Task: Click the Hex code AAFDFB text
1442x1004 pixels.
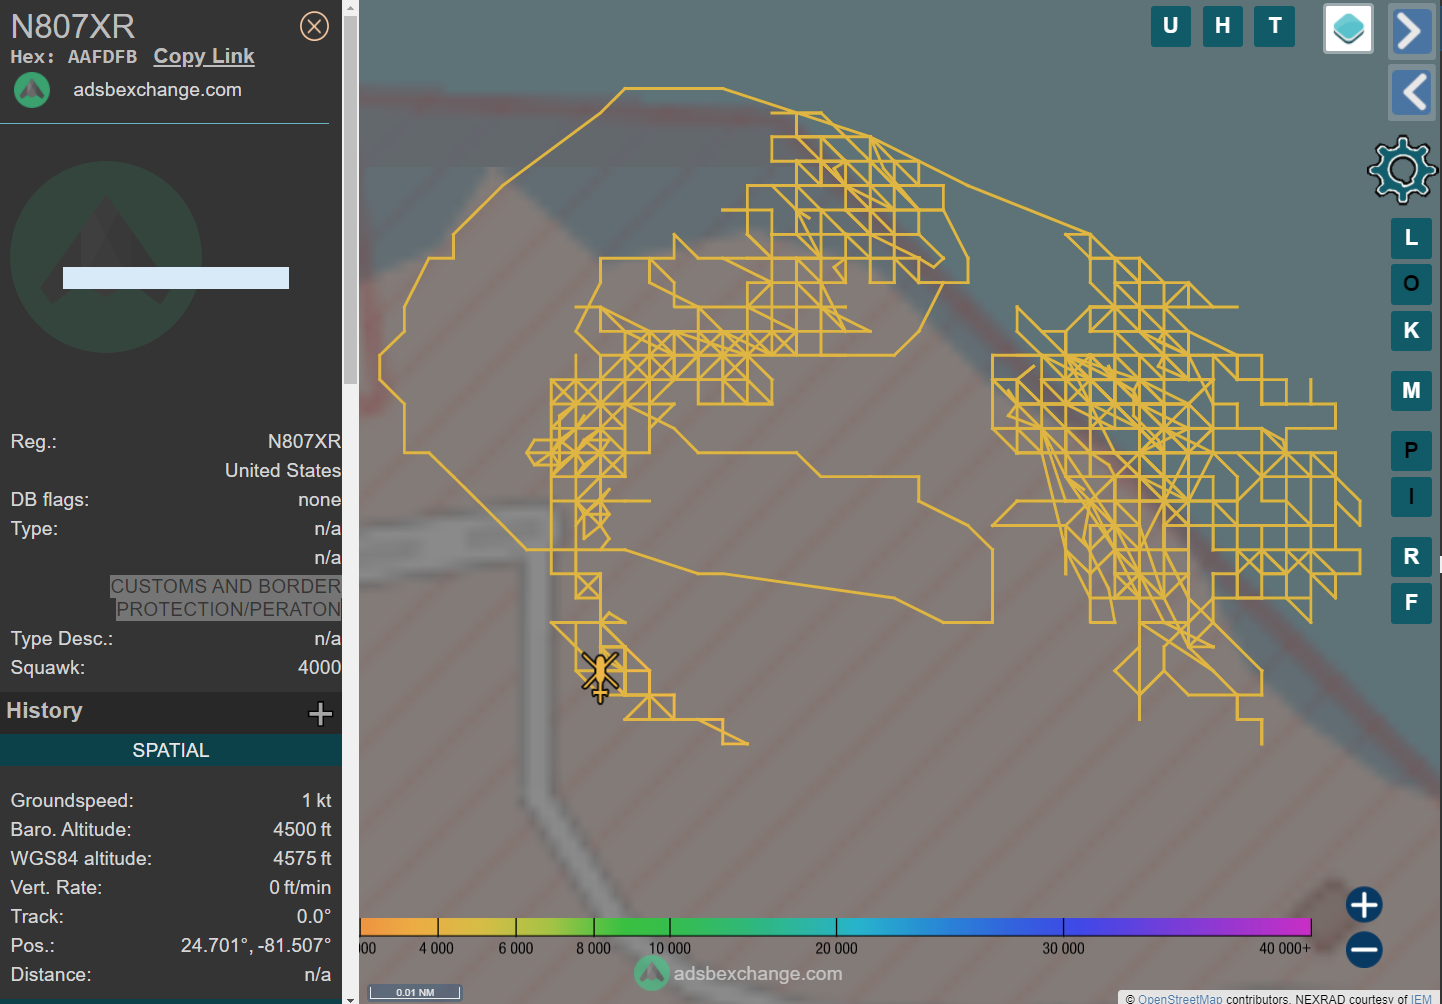Action: (x=102, y=57)
